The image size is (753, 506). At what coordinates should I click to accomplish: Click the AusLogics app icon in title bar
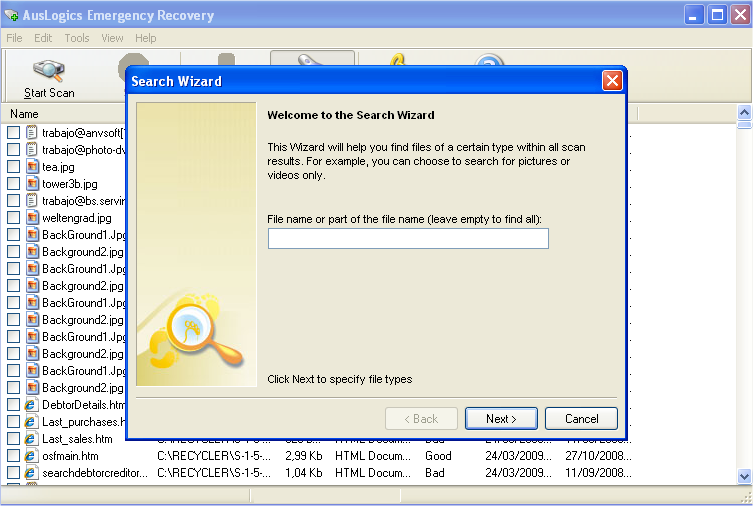11,15
